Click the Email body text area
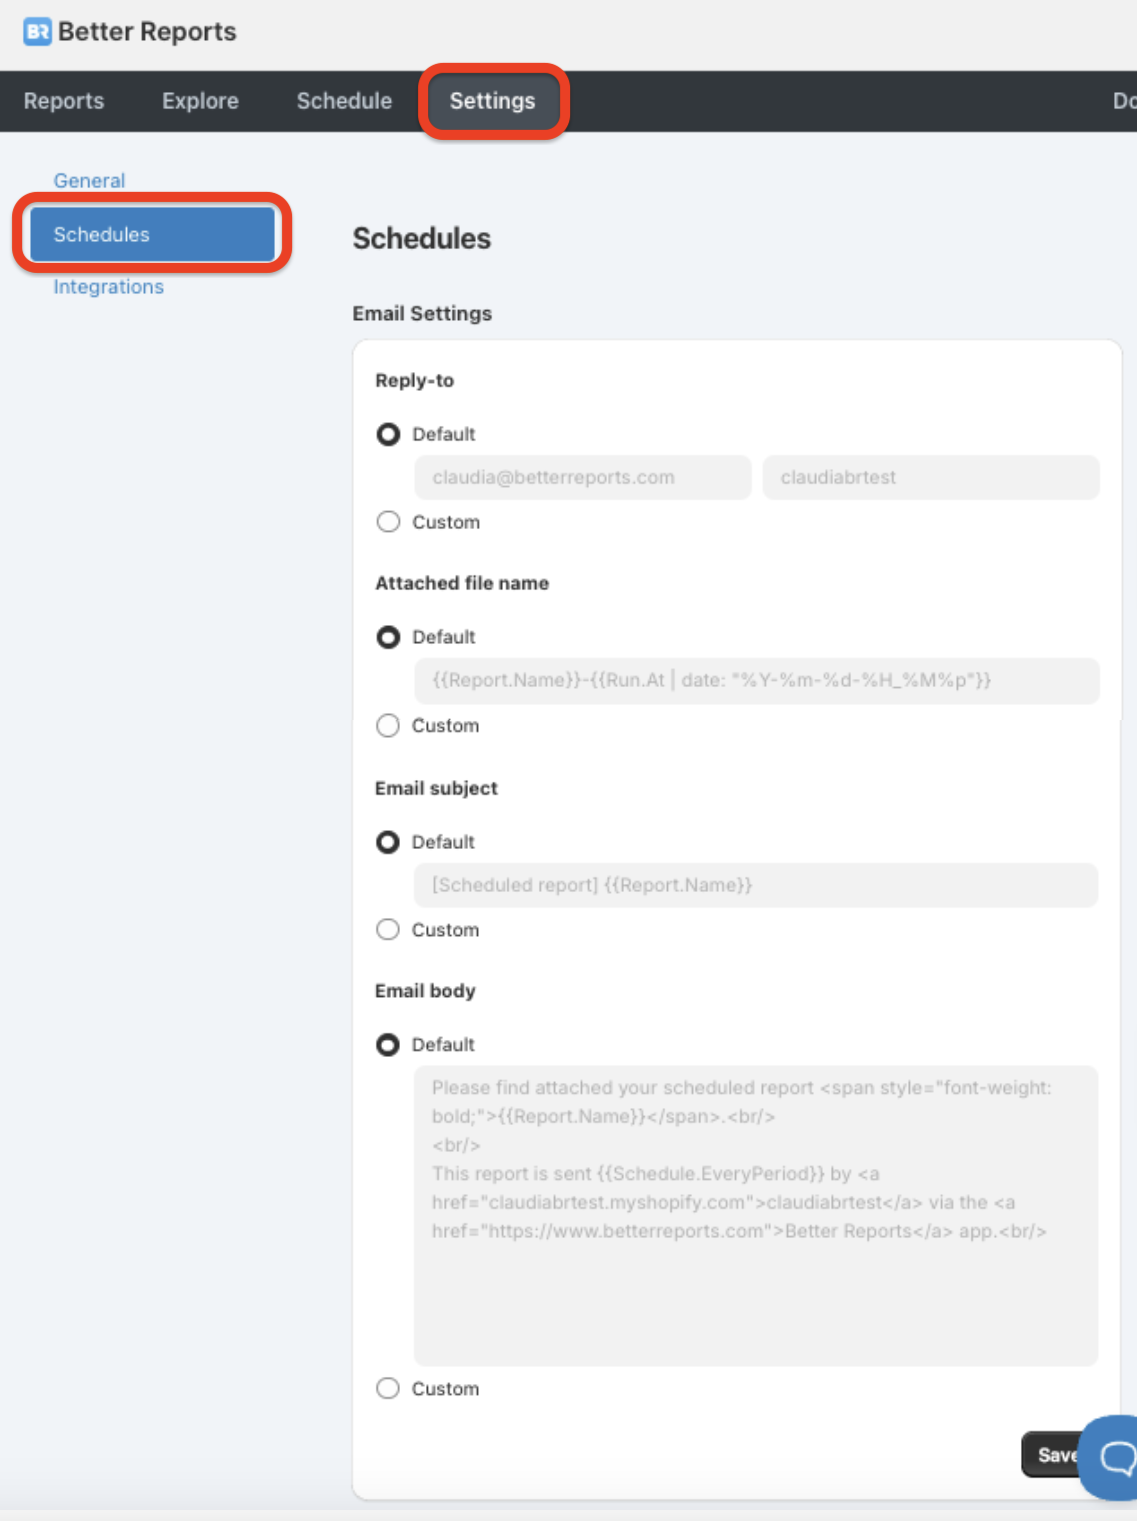Image resolution: width=1137 pixels, height=1521 pixels. [x=755, y=1215]
